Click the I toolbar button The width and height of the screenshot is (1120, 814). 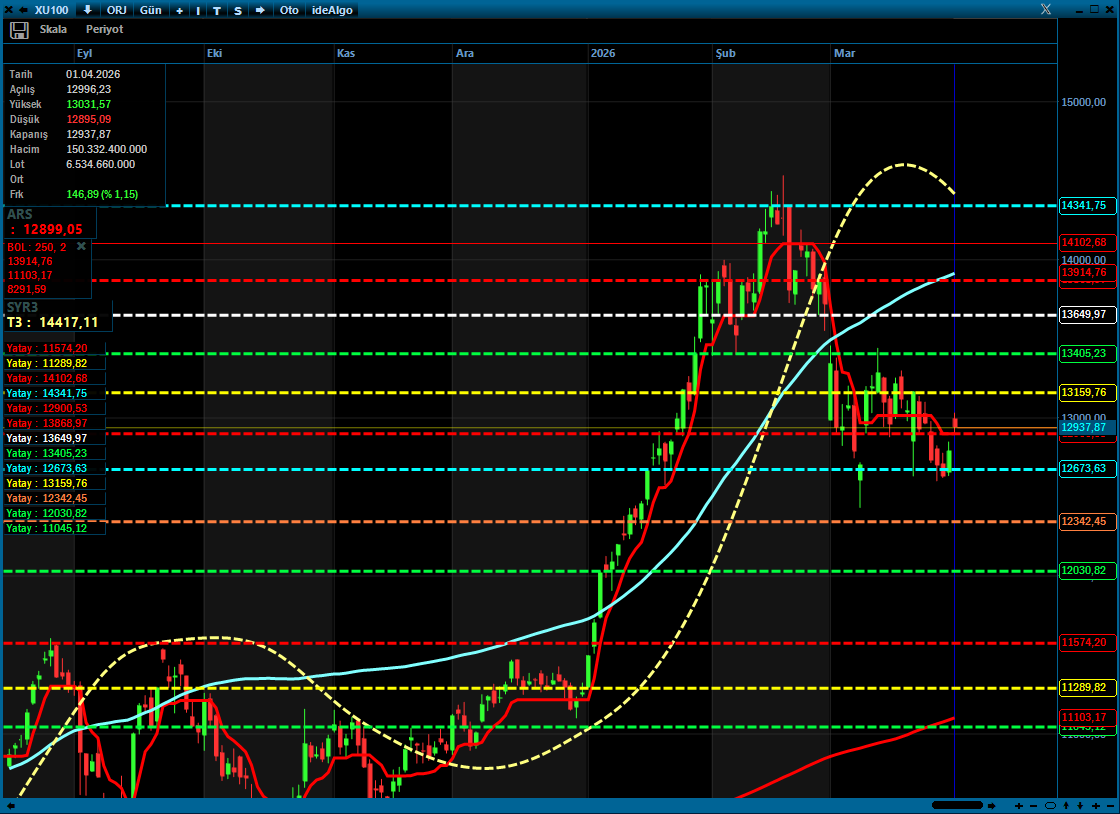click(x=198, y=10)
